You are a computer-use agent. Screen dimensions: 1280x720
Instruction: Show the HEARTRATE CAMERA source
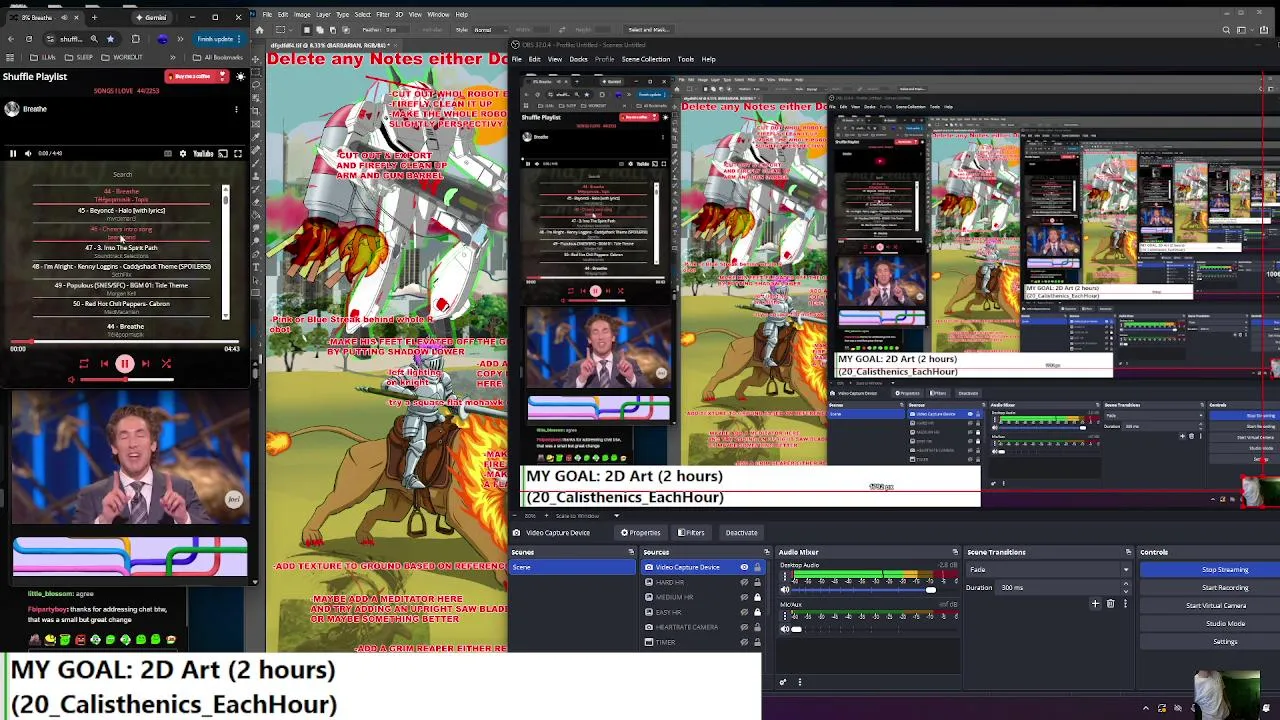click(744, 627)
